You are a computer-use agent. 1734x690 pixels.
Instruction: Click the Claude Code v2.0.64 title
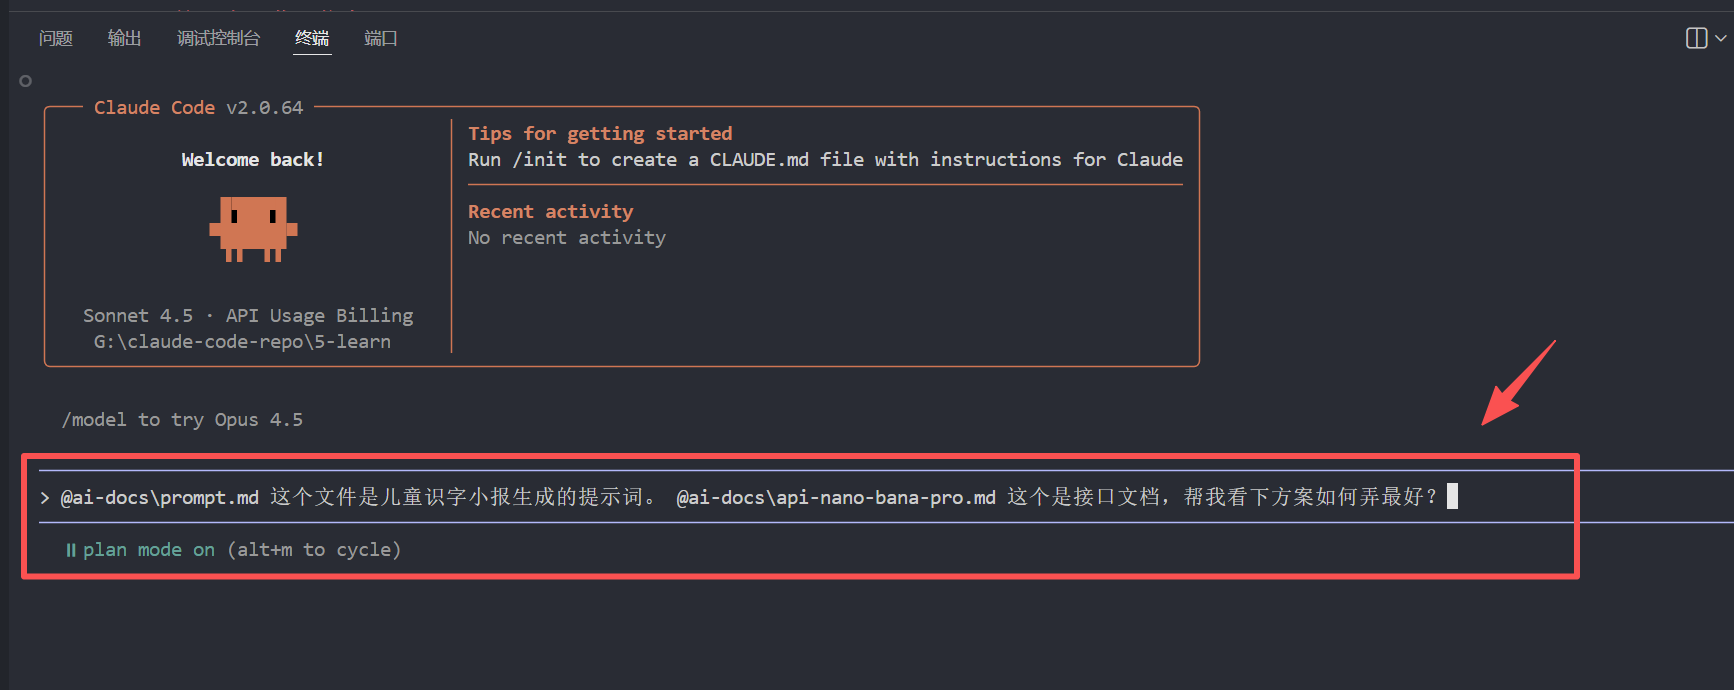[x=198, y=108]
